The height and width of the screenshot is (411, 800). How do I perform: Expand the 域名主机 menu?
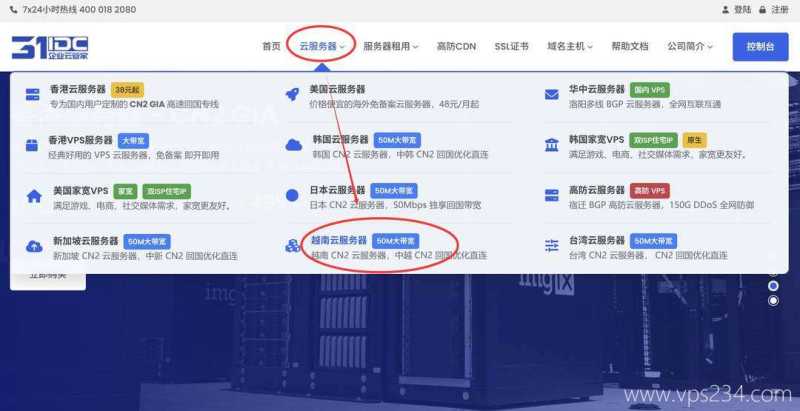570,46
